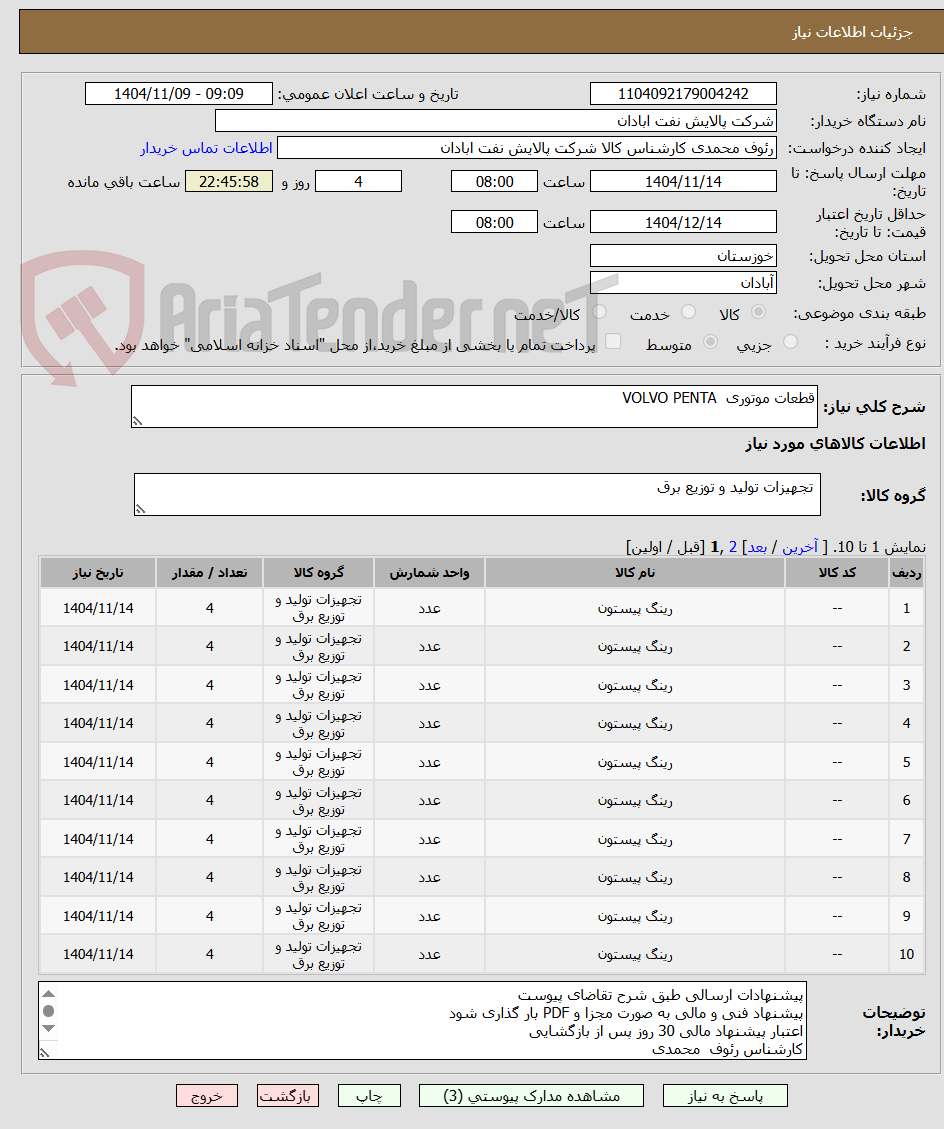Click the بازگشت back button
Image resolution: width=944 pixels, height=1129 pixels.
tap(287, 1096)
